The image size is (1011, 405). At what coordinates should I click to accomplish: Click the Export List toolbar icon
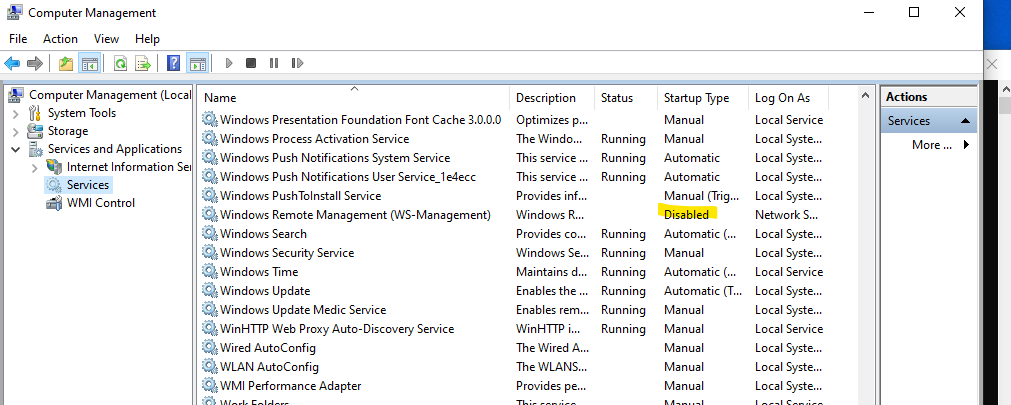142,63
